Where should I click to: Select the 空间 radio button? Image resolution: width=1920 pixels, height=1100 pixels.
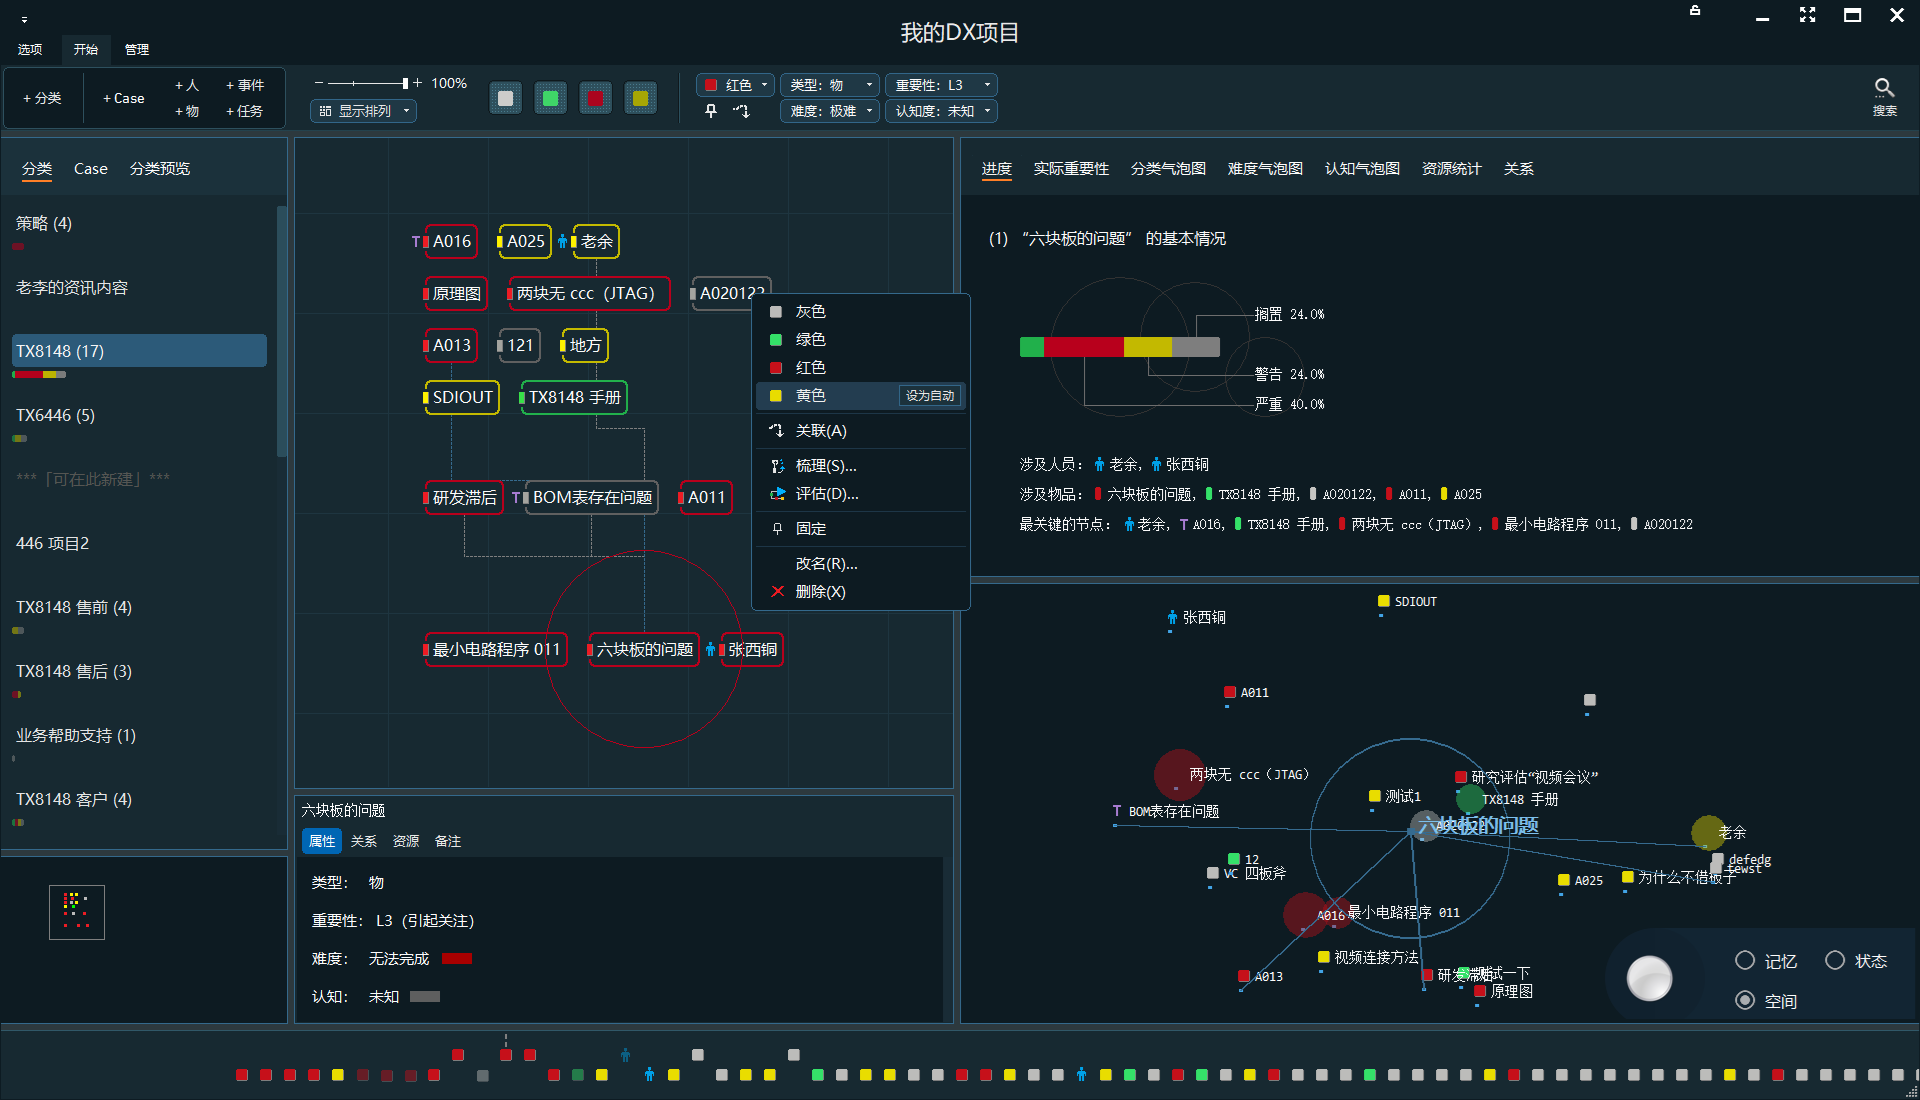[x=1745, y=1001]
